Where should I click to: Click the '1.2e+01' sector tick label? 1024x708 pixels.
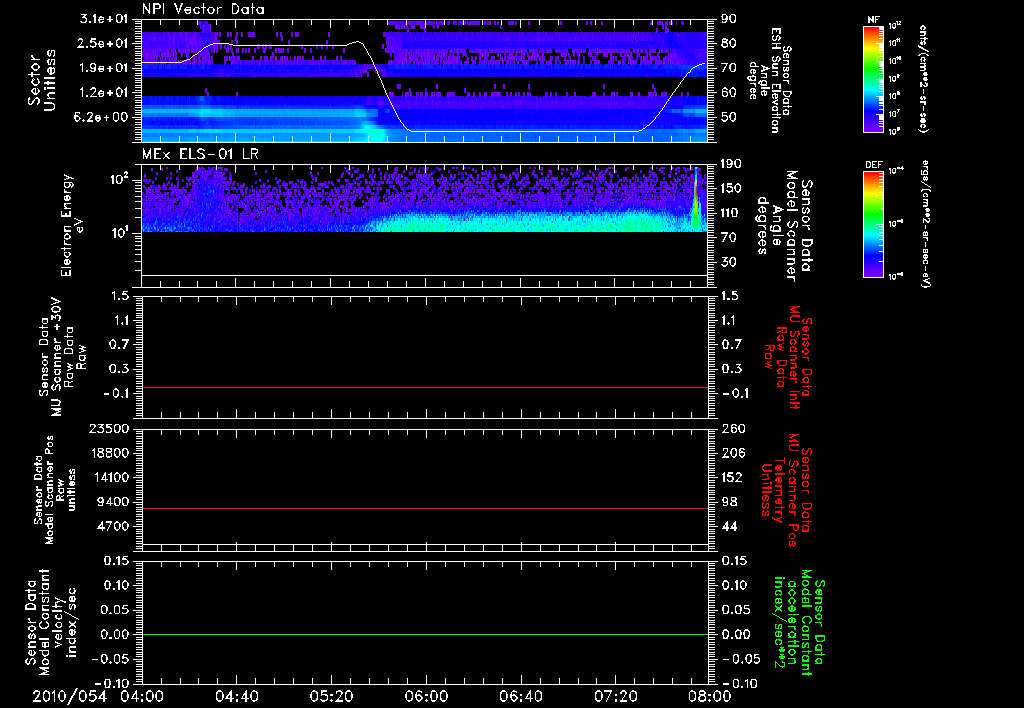click(x=104, y=93)
